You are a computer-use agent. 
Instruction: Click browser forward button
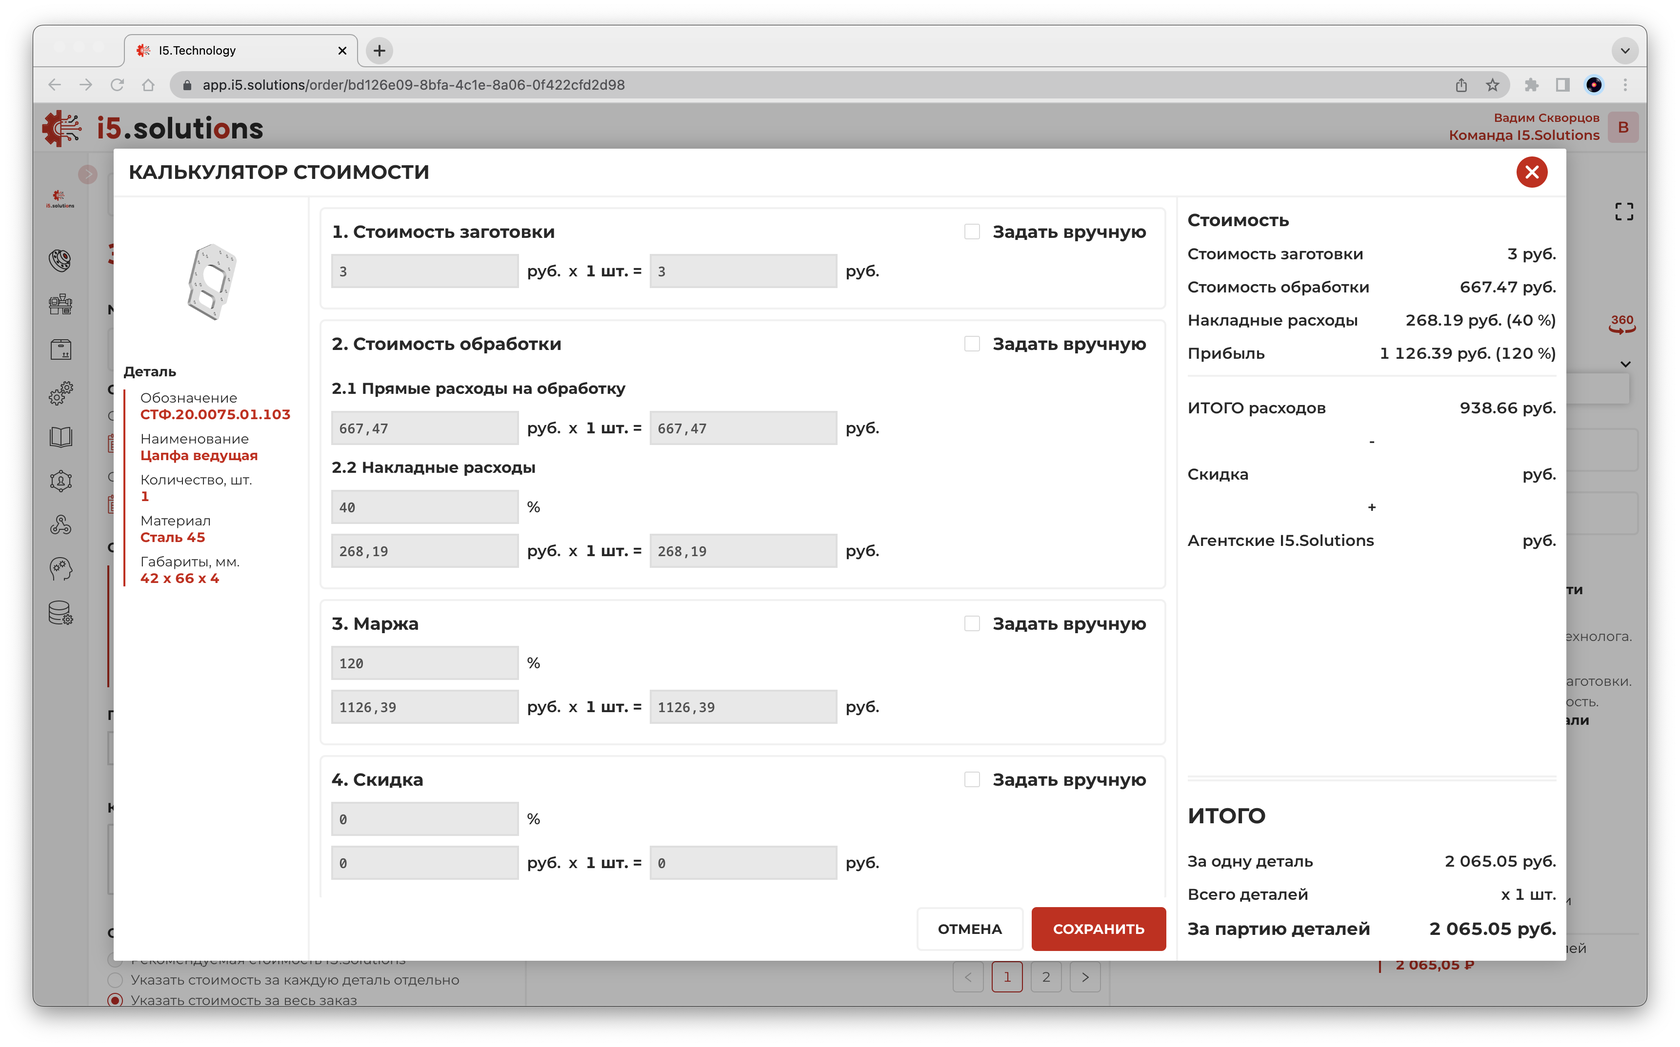86,85
